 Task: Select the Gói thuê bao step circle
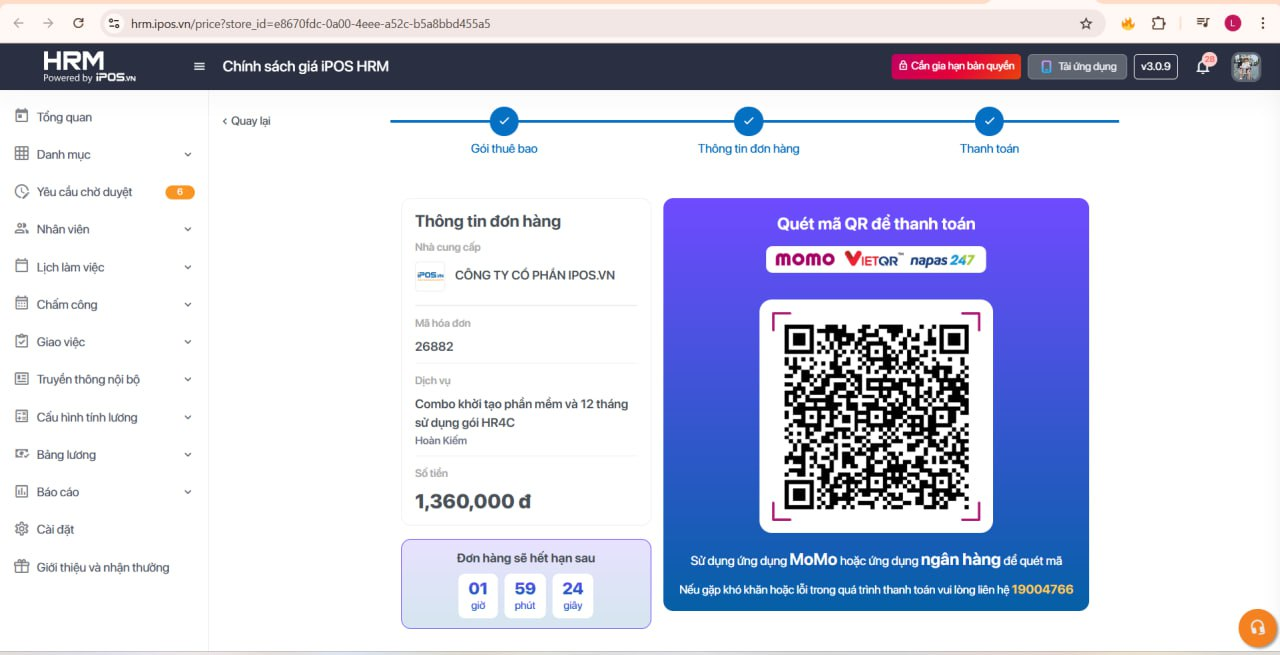504,121
